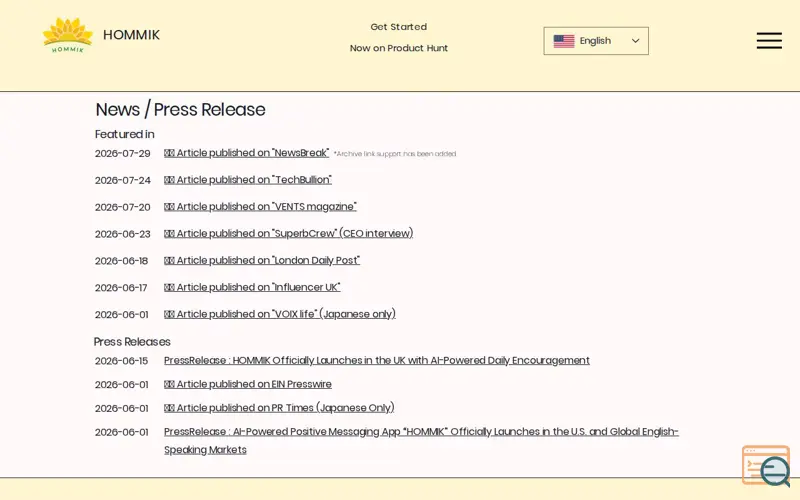Screen dimensions: 800x500
Task: Click the Press Releases subheading
Action: pyautogui.click(x=132, y=342)
